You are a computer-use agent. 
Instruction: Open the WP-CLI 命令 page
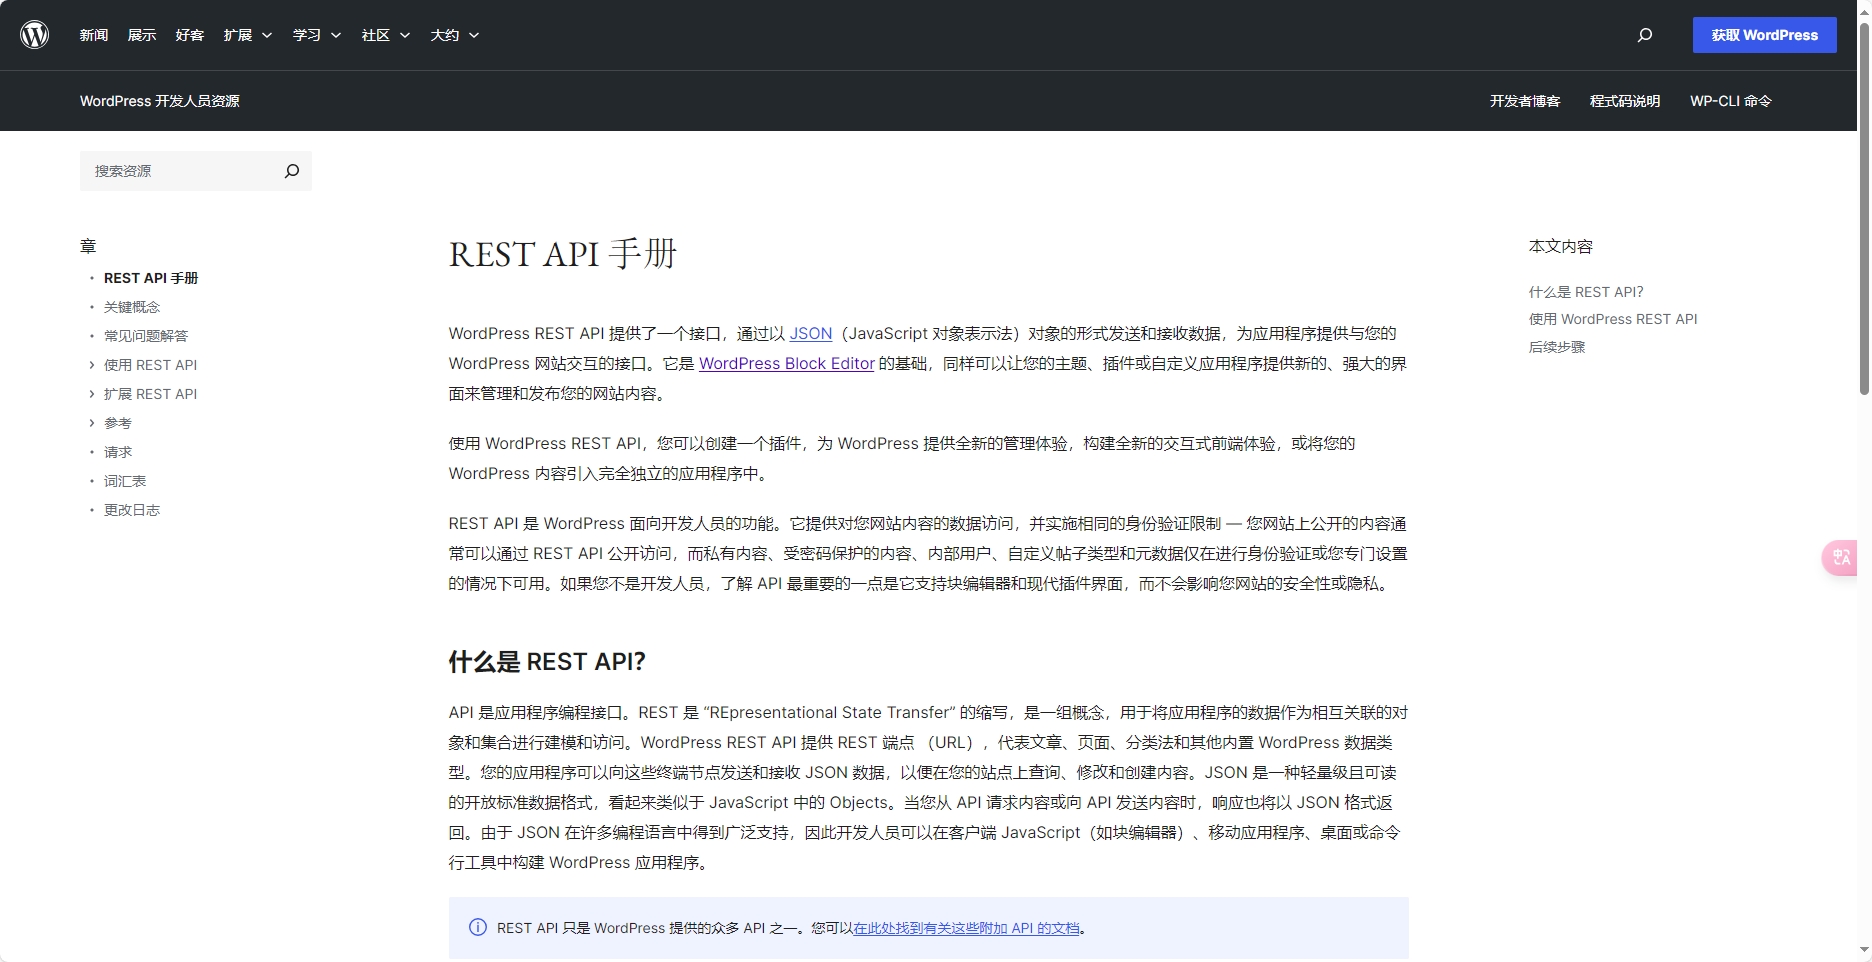click(x=1731, y=101)
